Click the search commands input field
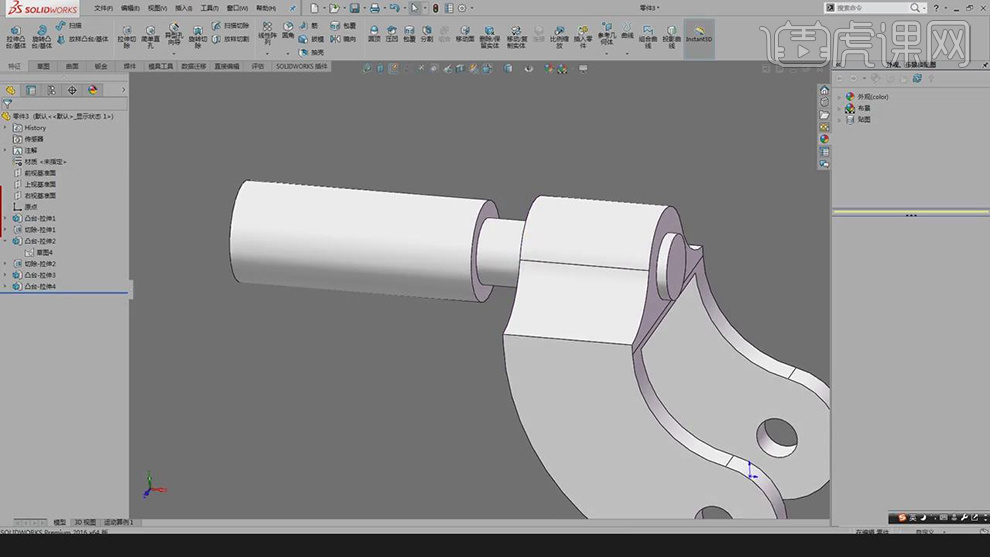The width and height of the screenshot is (990, 557). 866,8
